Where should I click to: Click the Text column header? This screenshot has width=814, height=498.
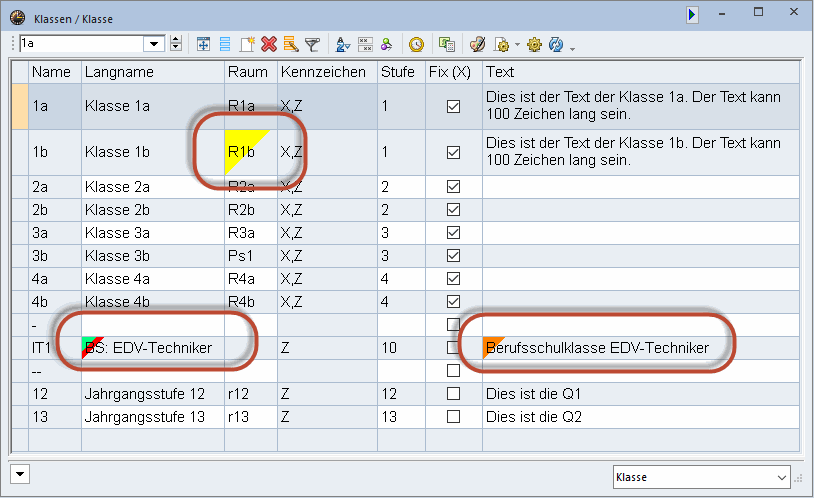pyautogui.click(x=641, y=72)
